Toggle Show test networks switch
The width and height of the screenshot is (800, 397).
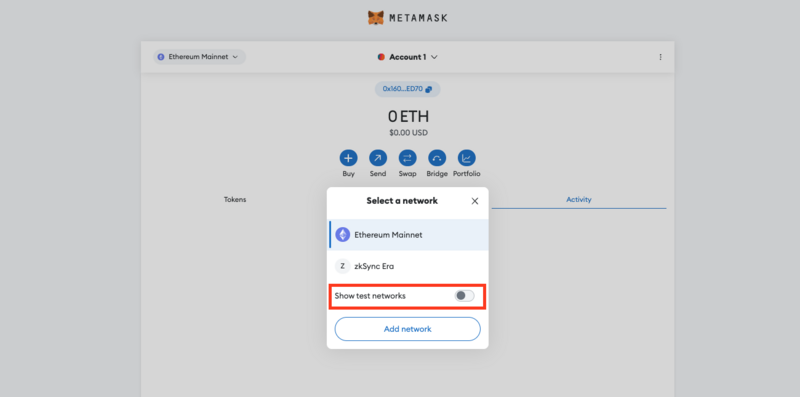click(465, 296)
